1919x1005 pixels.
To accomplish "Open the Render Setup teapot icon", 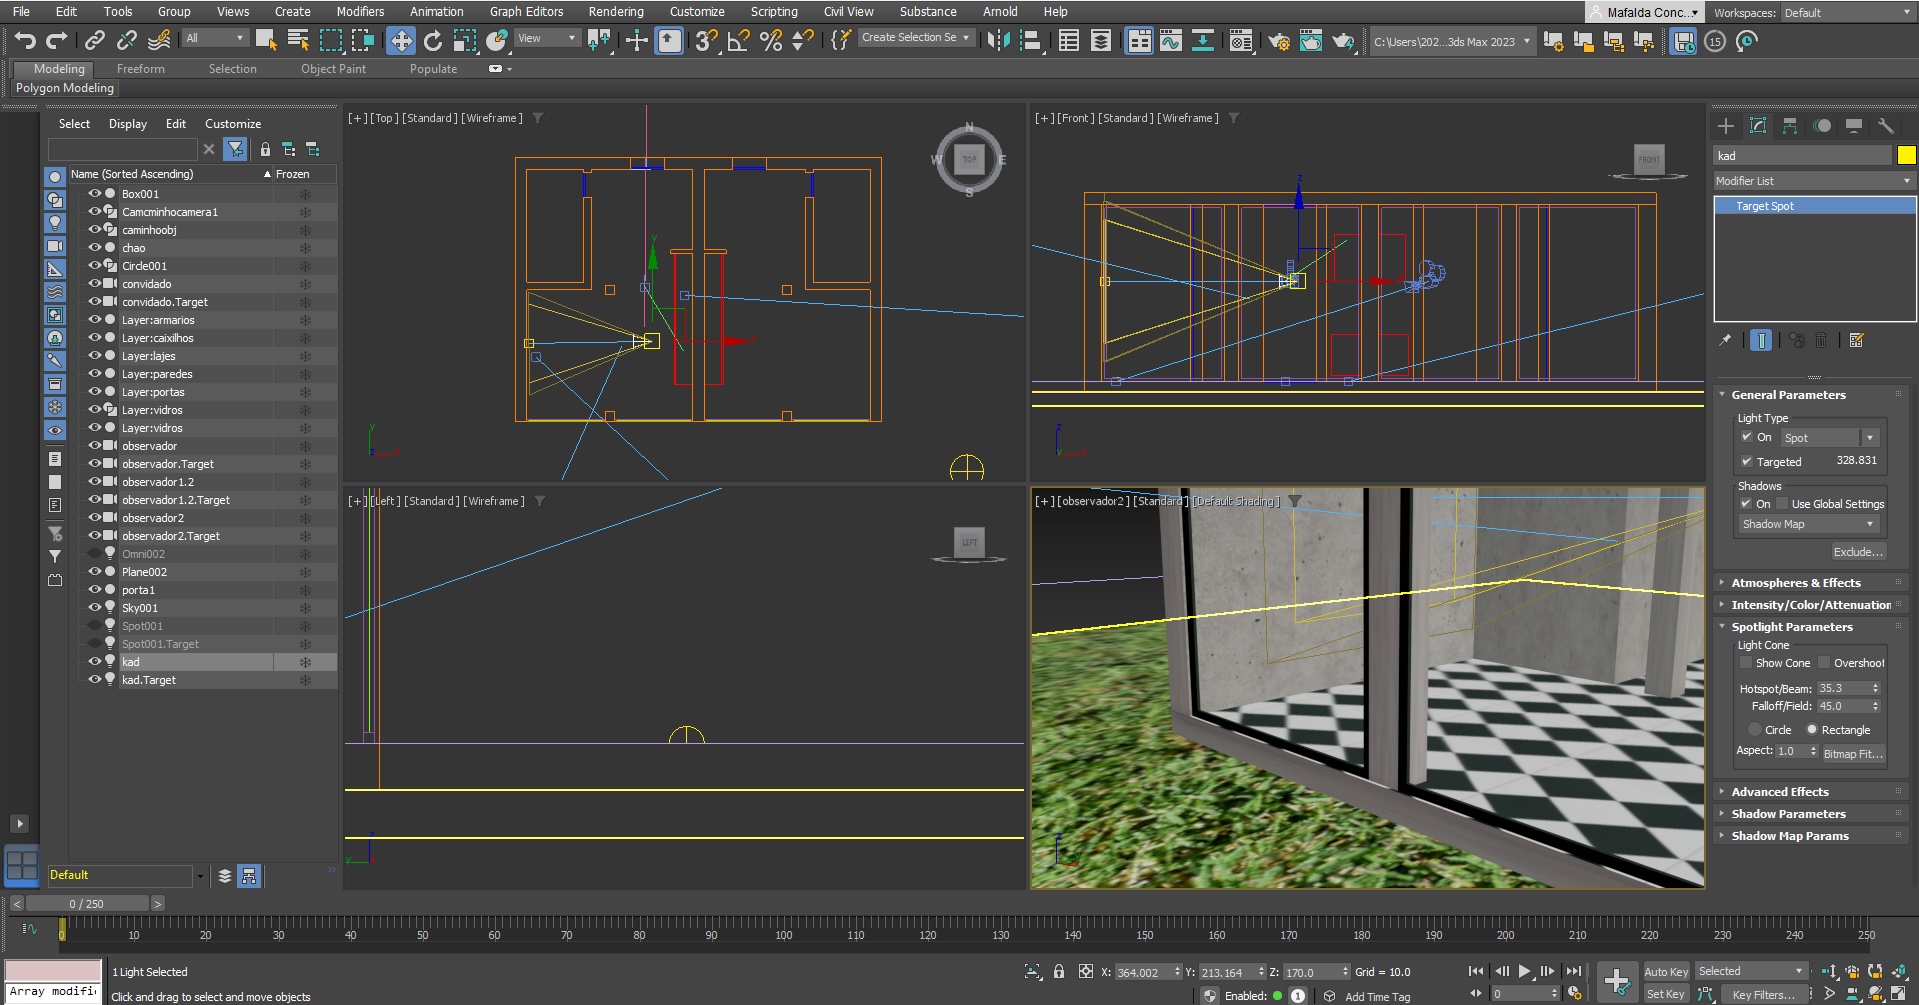I will coord(1278,41).
